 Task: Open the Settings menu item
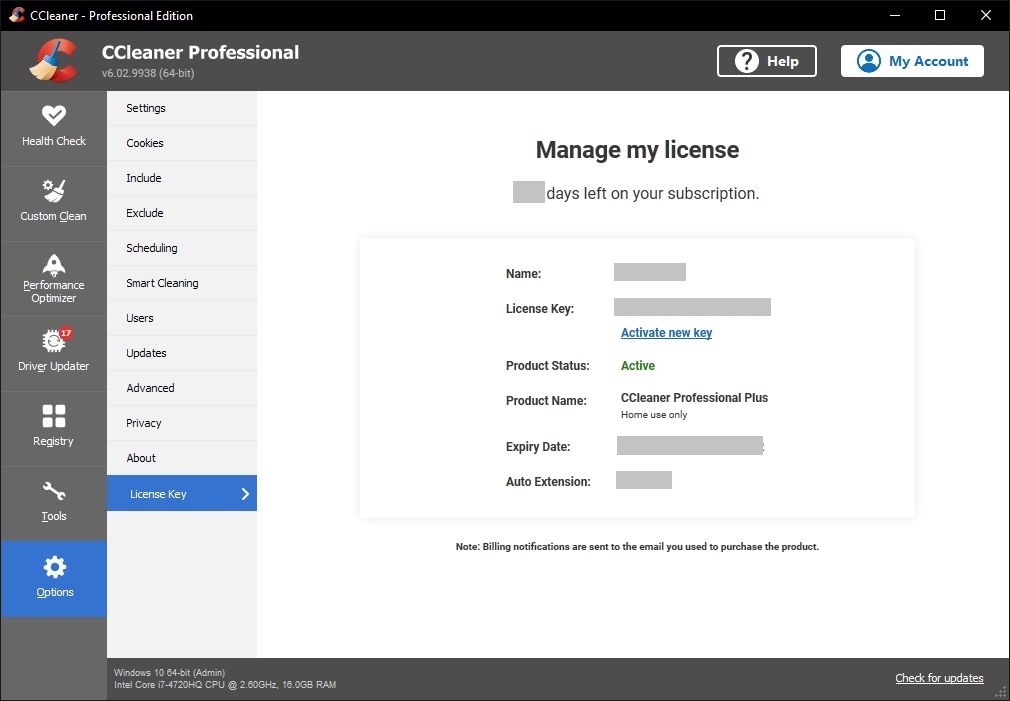point(146,108)
